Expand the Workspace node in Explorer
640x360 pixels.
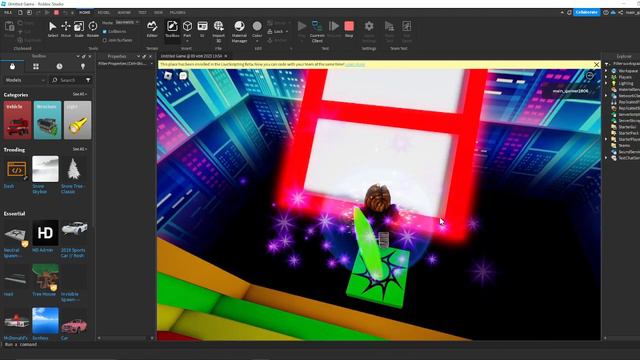[x=606, y=71]
